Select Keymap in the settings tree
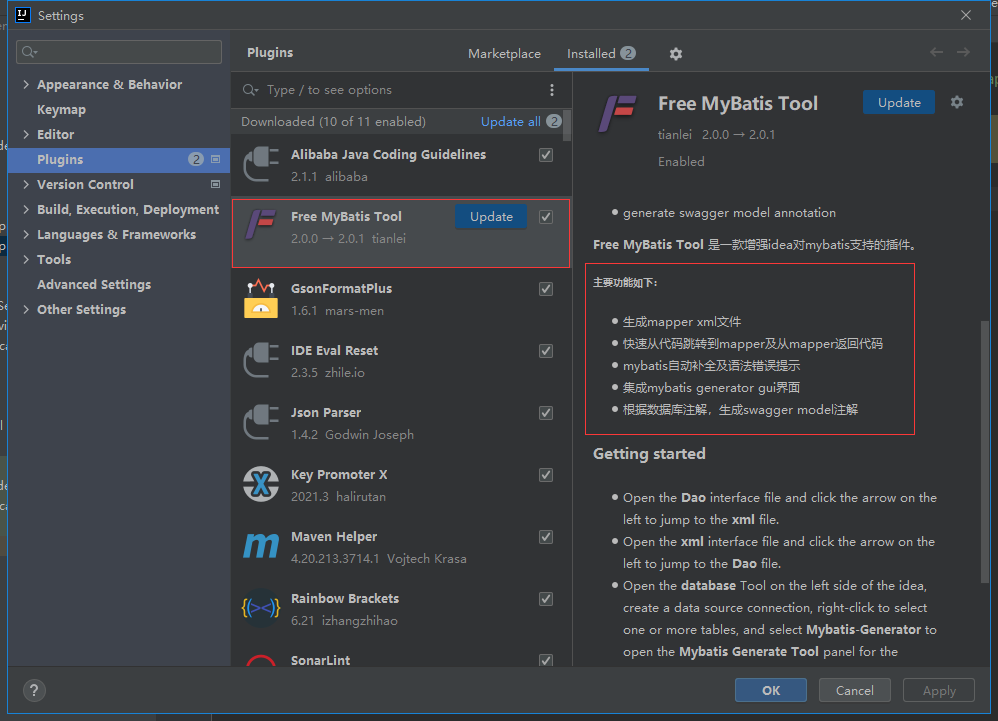 click(x=61, y=109)
